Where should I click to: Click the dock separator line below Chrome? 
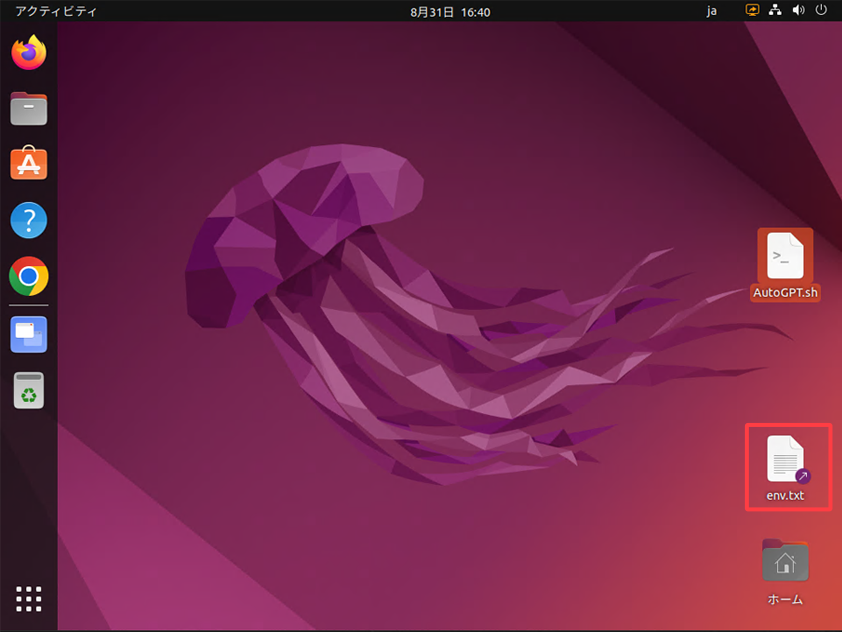[29, 305]
